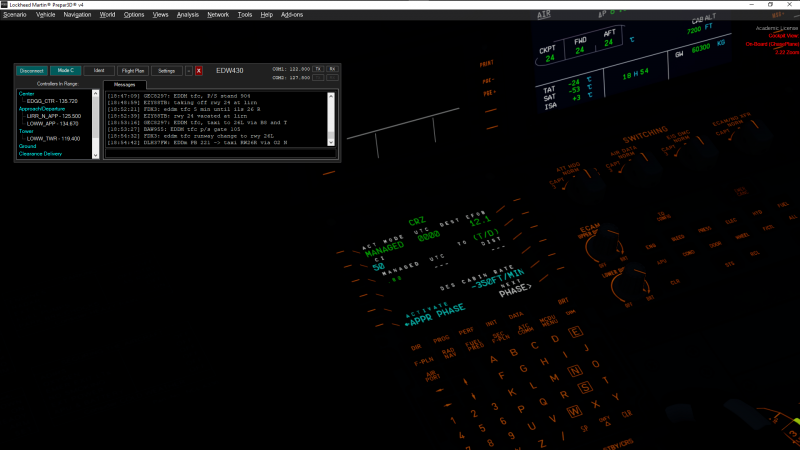Open the Vehicle menu
Viewport: 800px width, 450px height.
tap(45, 15)
